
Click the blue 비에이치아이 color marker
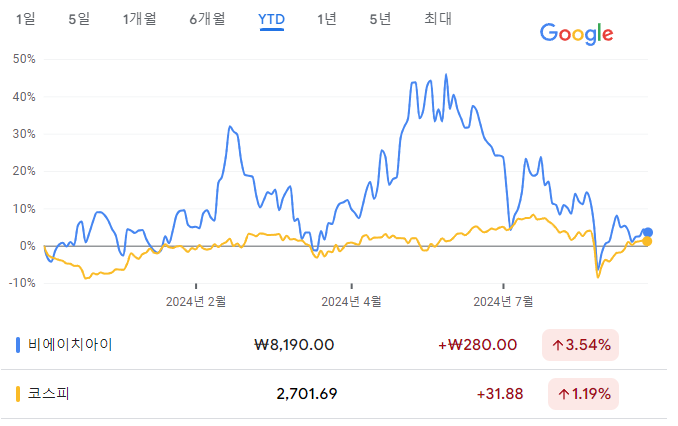(18, 345)
